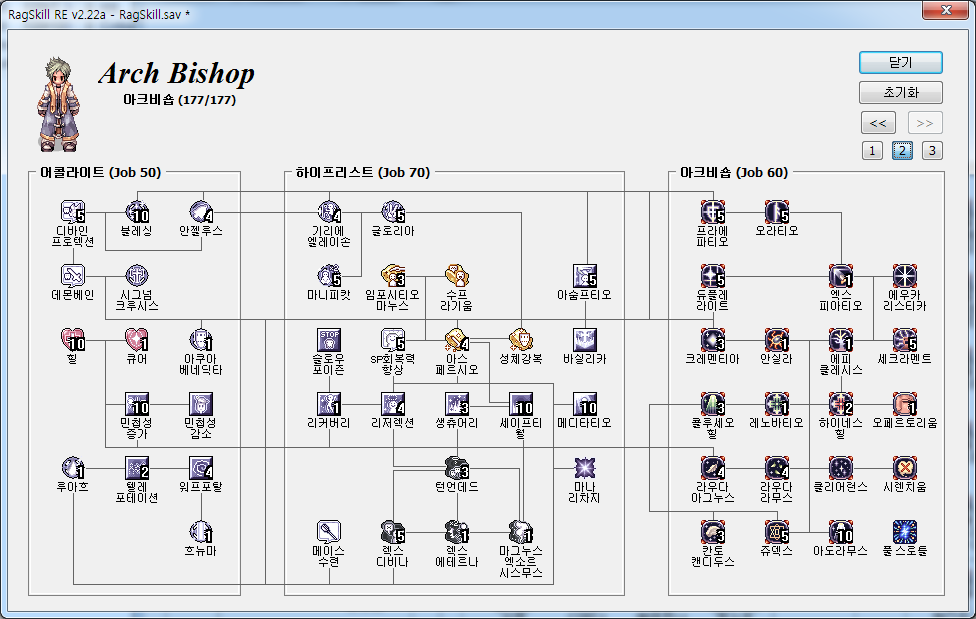
Task: Click the 글로리아 skill icon
Action: pyautogui.click(x=393, y=212)
